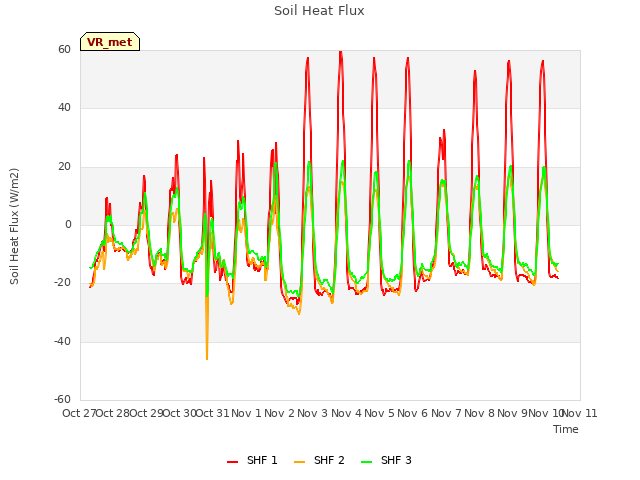Click the -20 y-axis tick label
This screenshot has width=640, height=480.
(62, 282)
